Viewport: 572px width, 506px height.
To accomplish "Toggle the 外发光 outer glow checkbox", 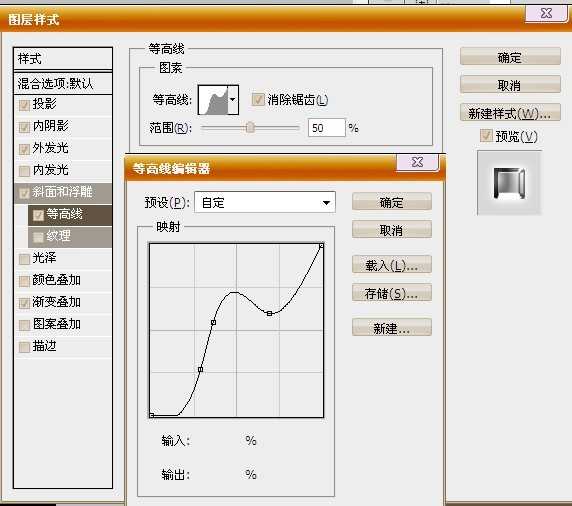I will click(x=24, y=149).
